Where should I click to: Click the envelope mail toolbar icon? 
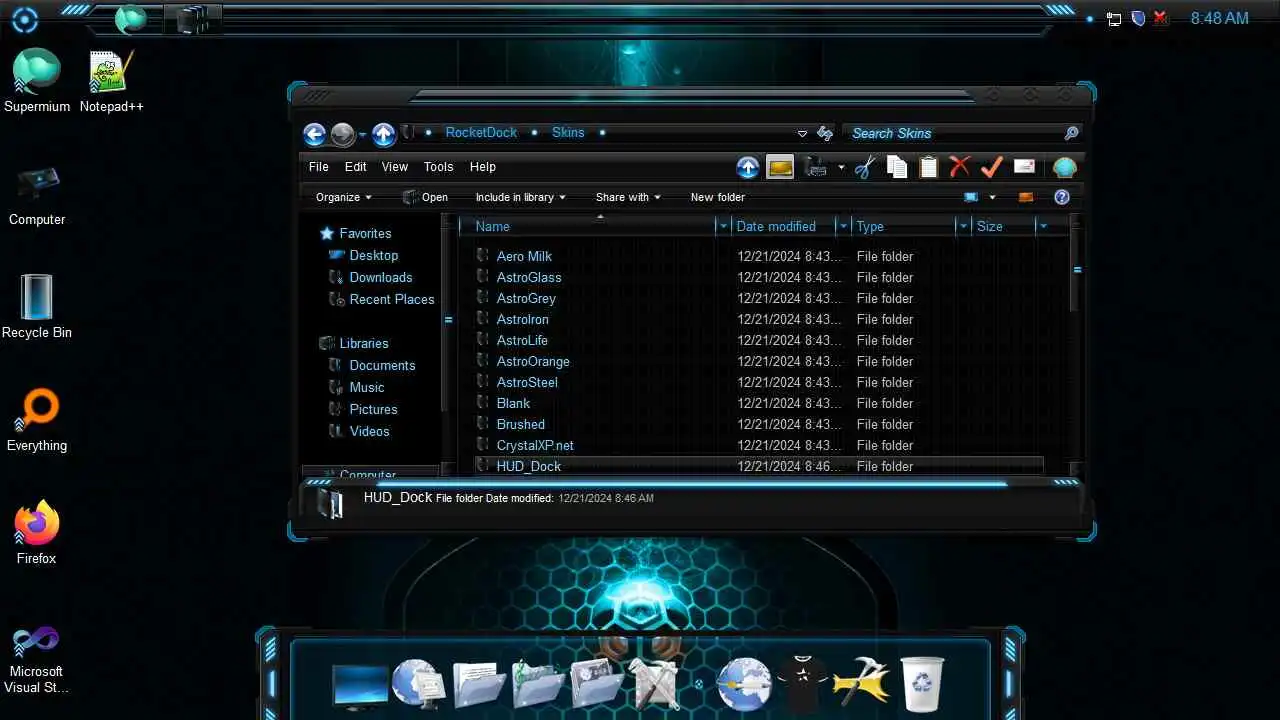coord(1024,167)
